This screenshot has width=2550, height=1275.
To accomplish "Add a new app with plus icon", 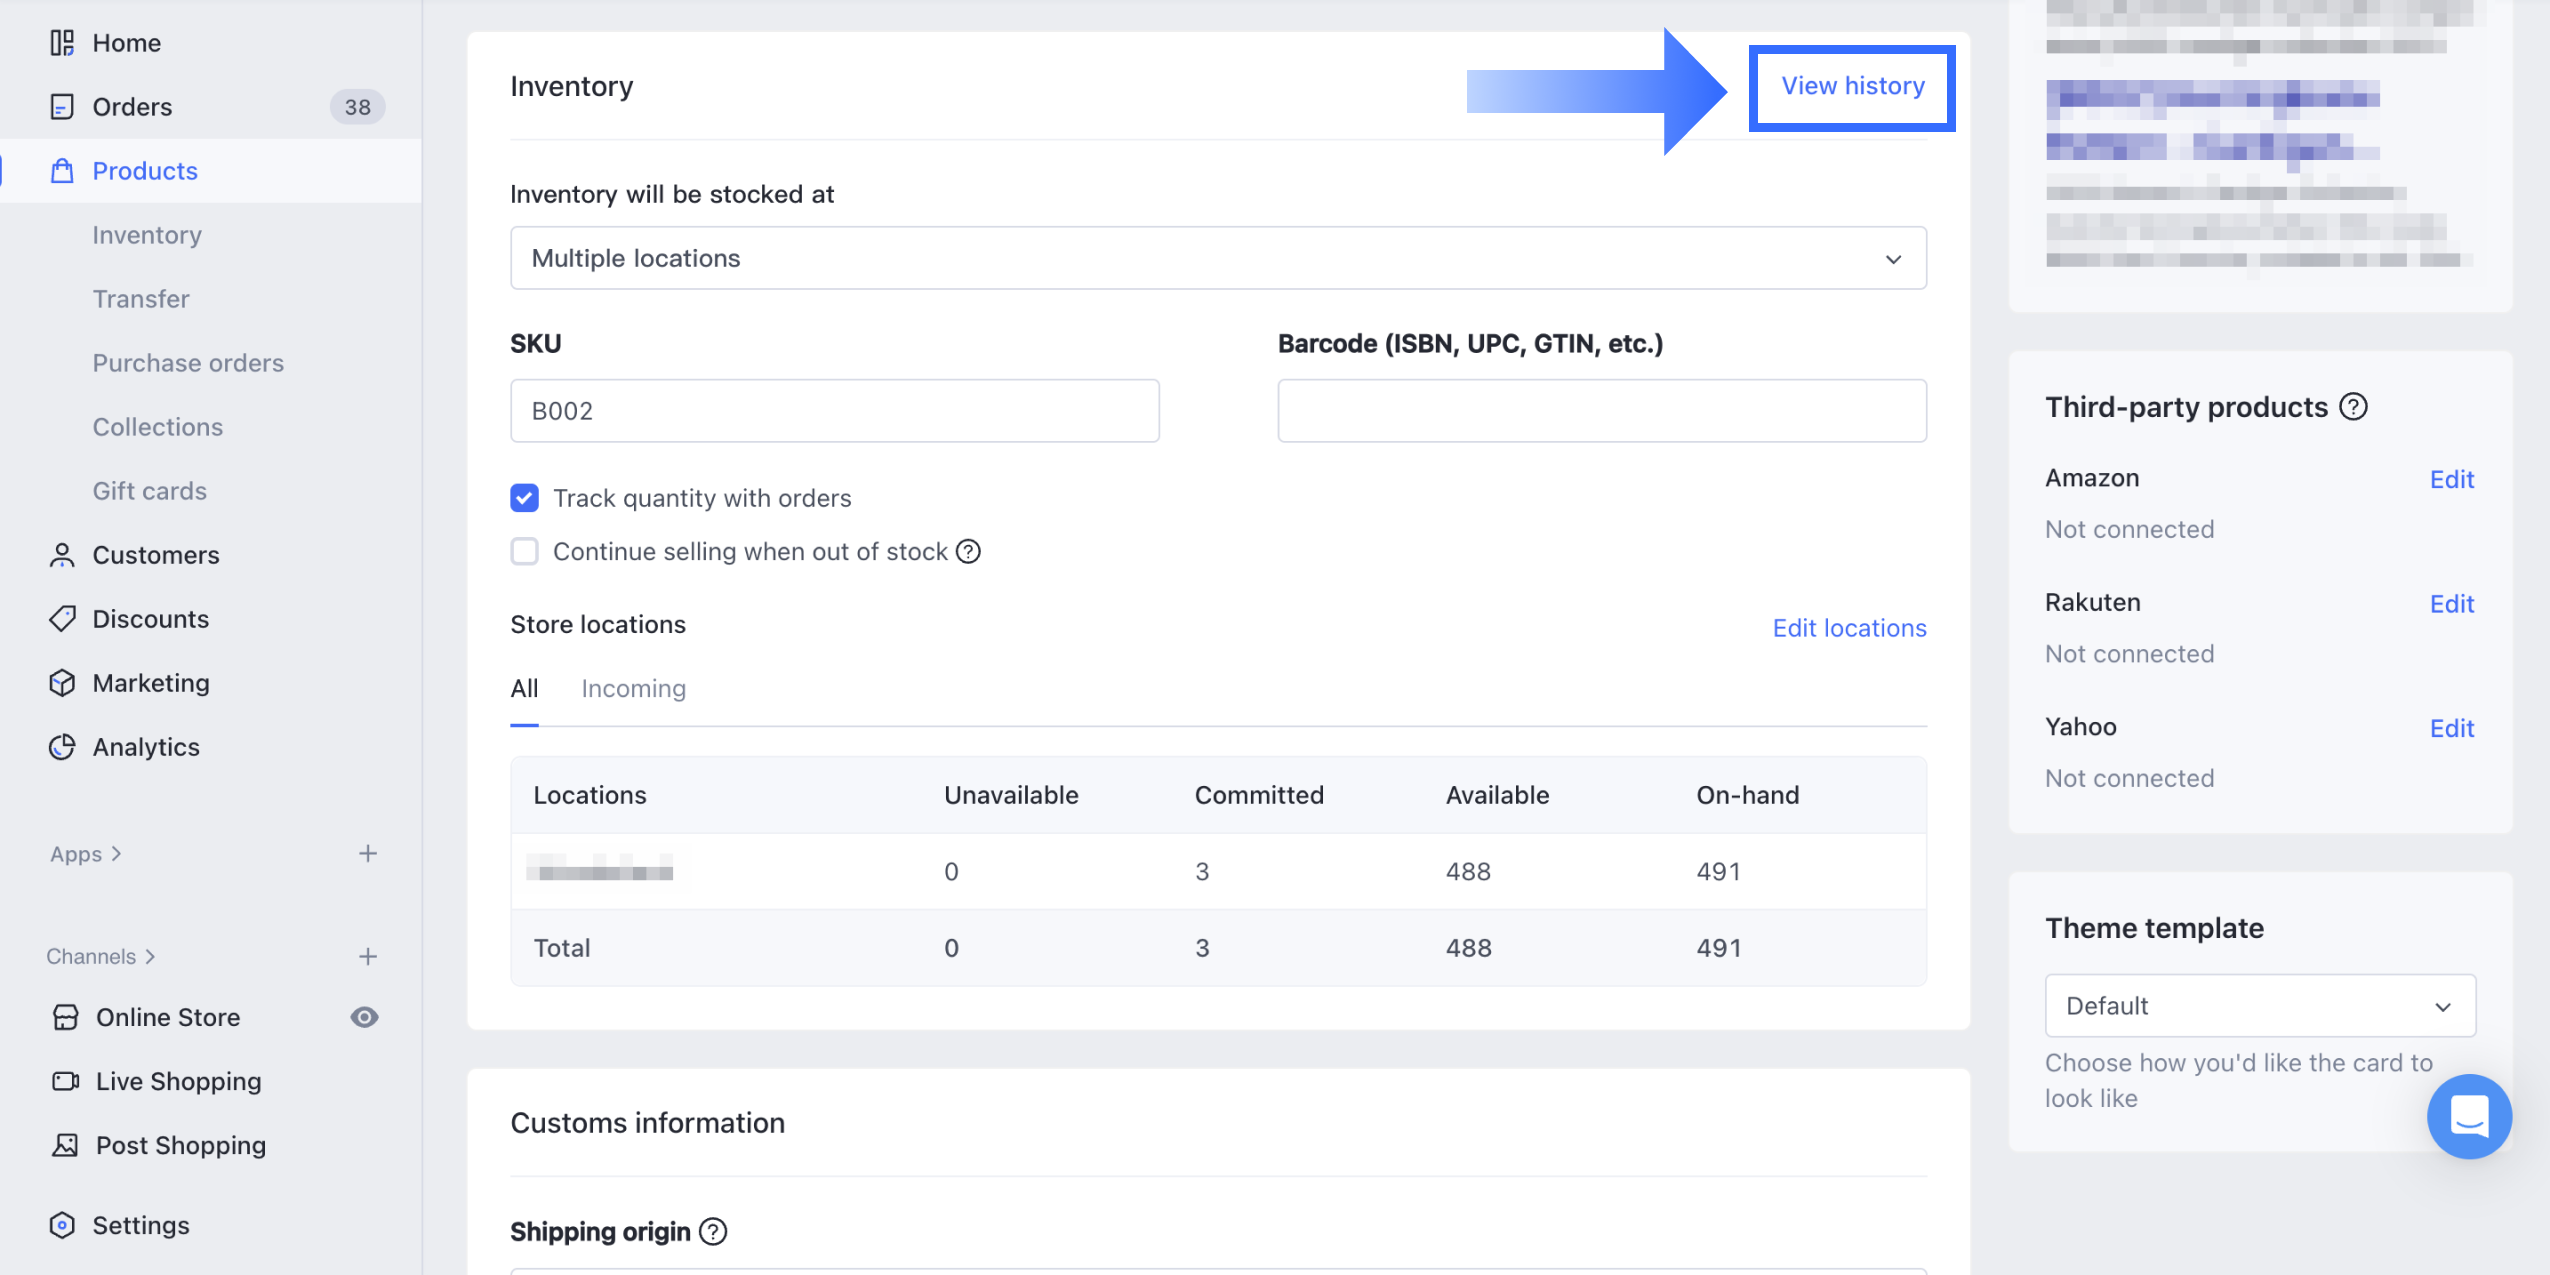I will coord(368,853).
